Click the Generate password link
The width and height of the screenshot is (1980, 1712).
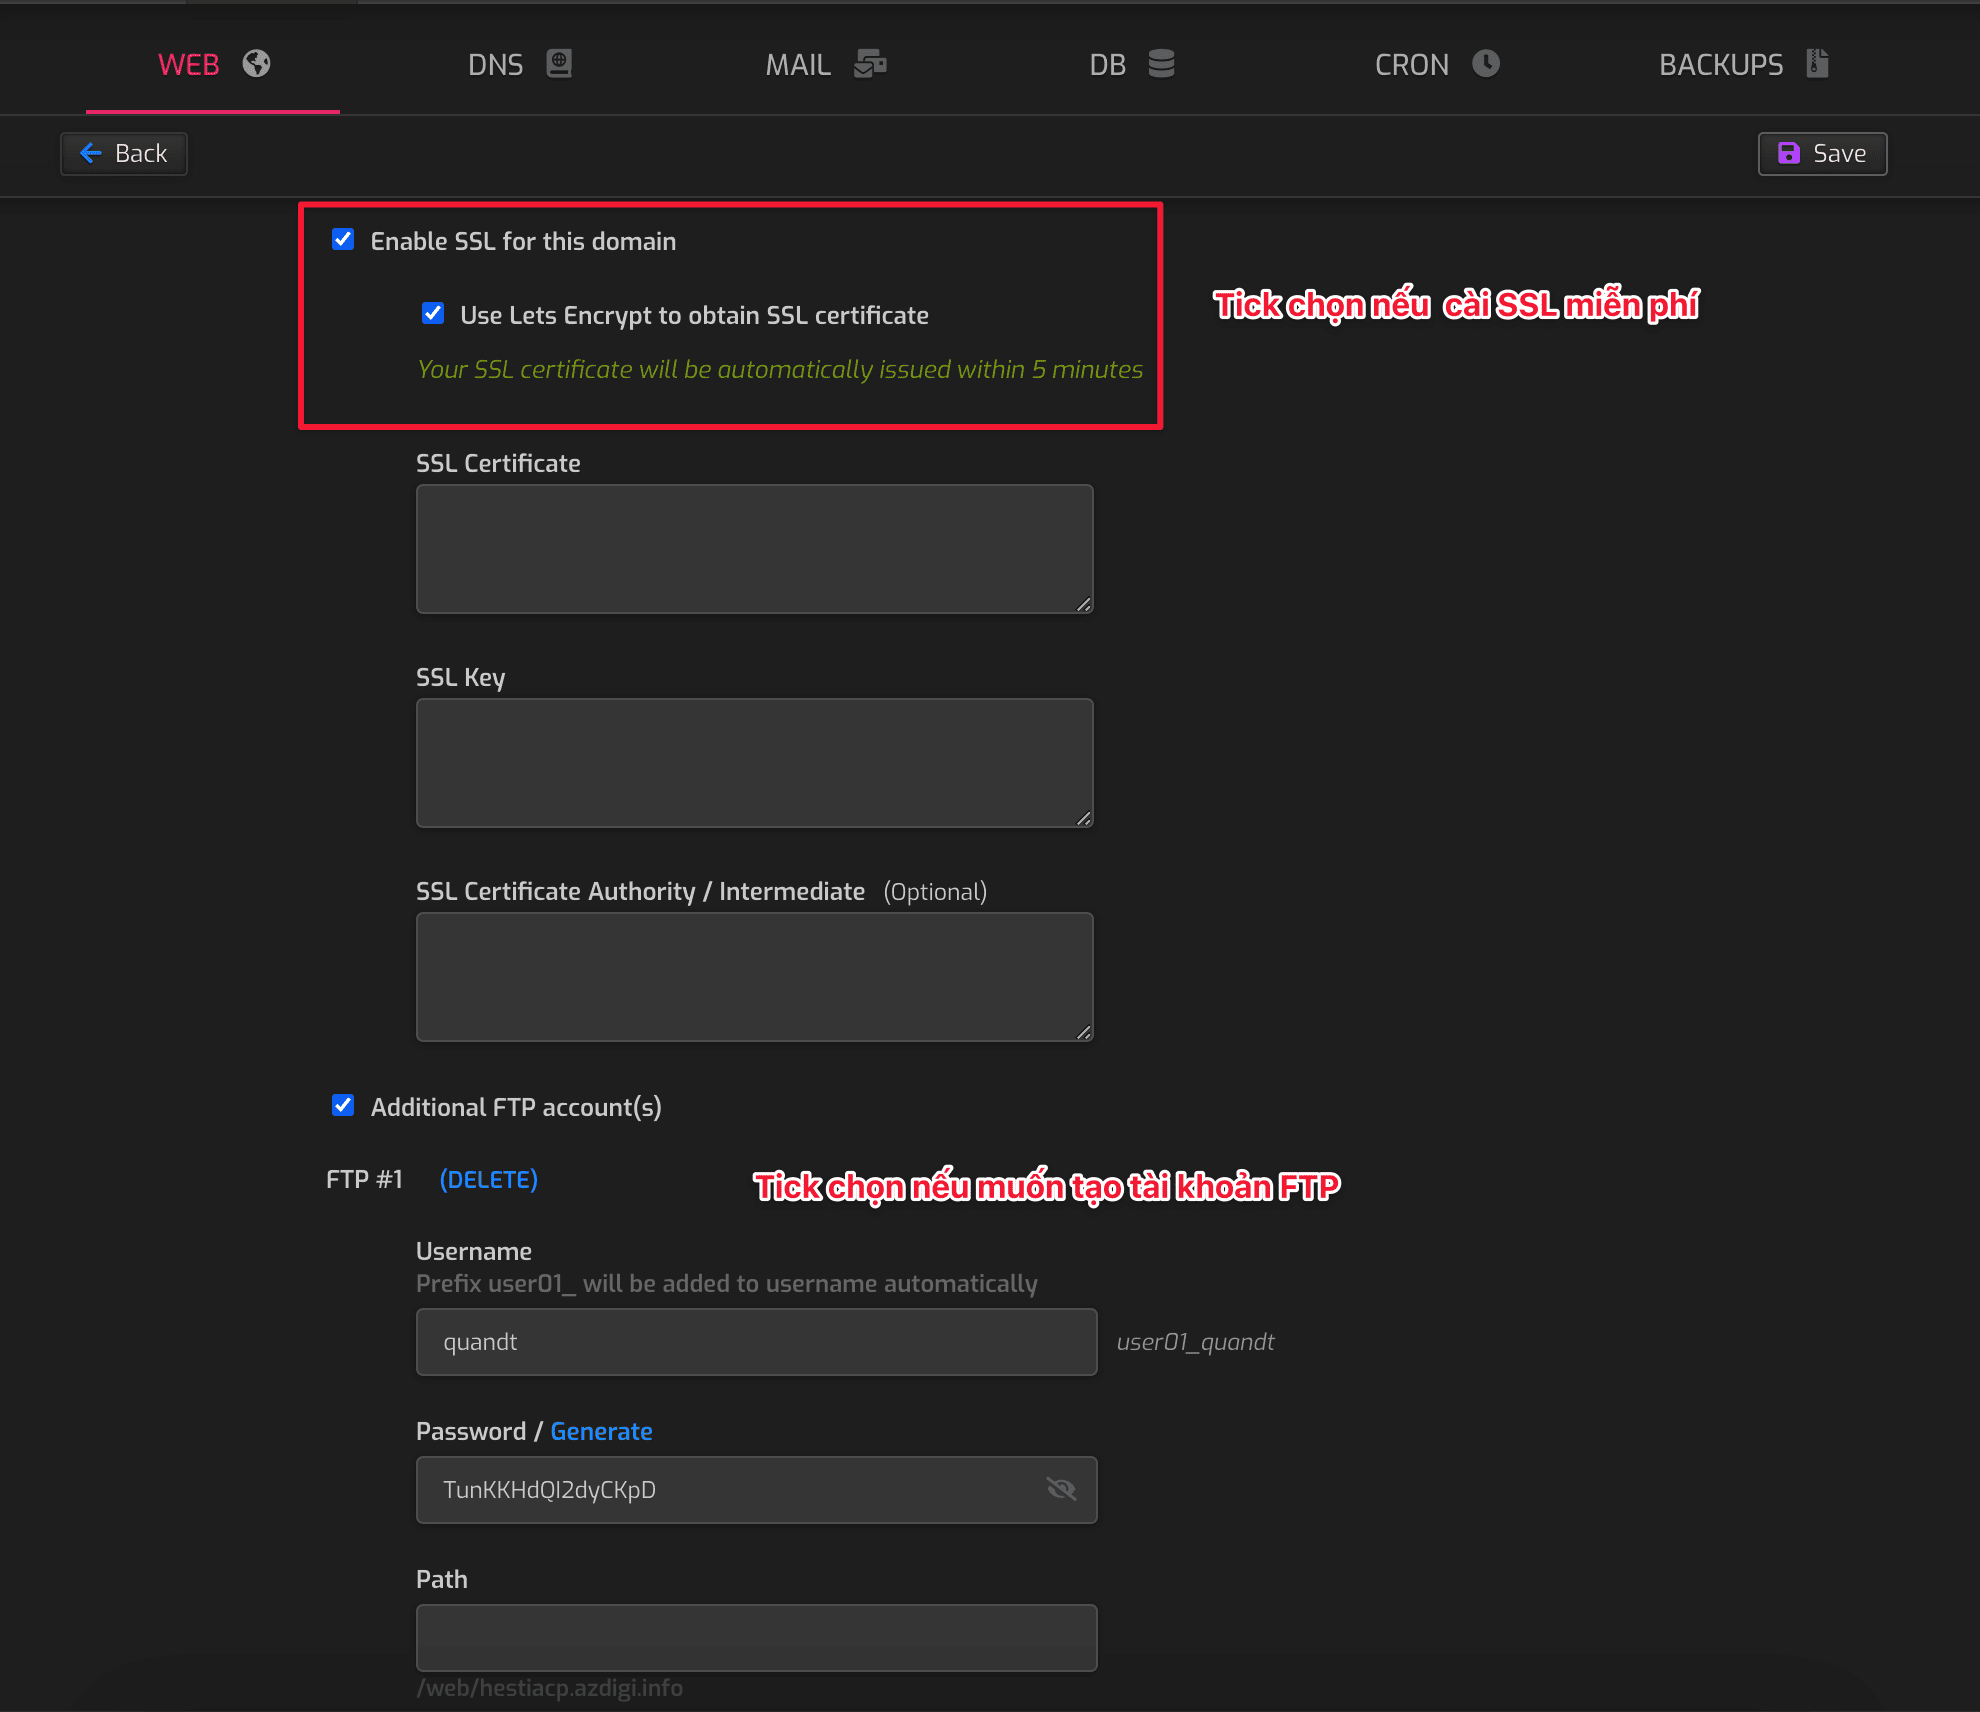click(x=601, y=1431)
